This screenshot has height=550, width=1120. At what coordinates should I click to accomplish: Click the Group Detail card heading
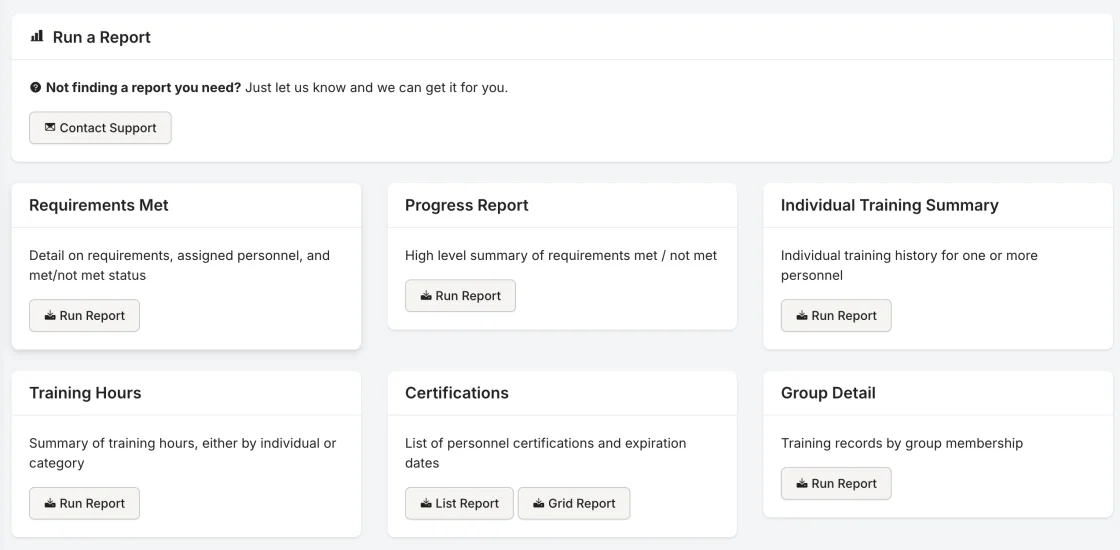[x=828, y=393]
